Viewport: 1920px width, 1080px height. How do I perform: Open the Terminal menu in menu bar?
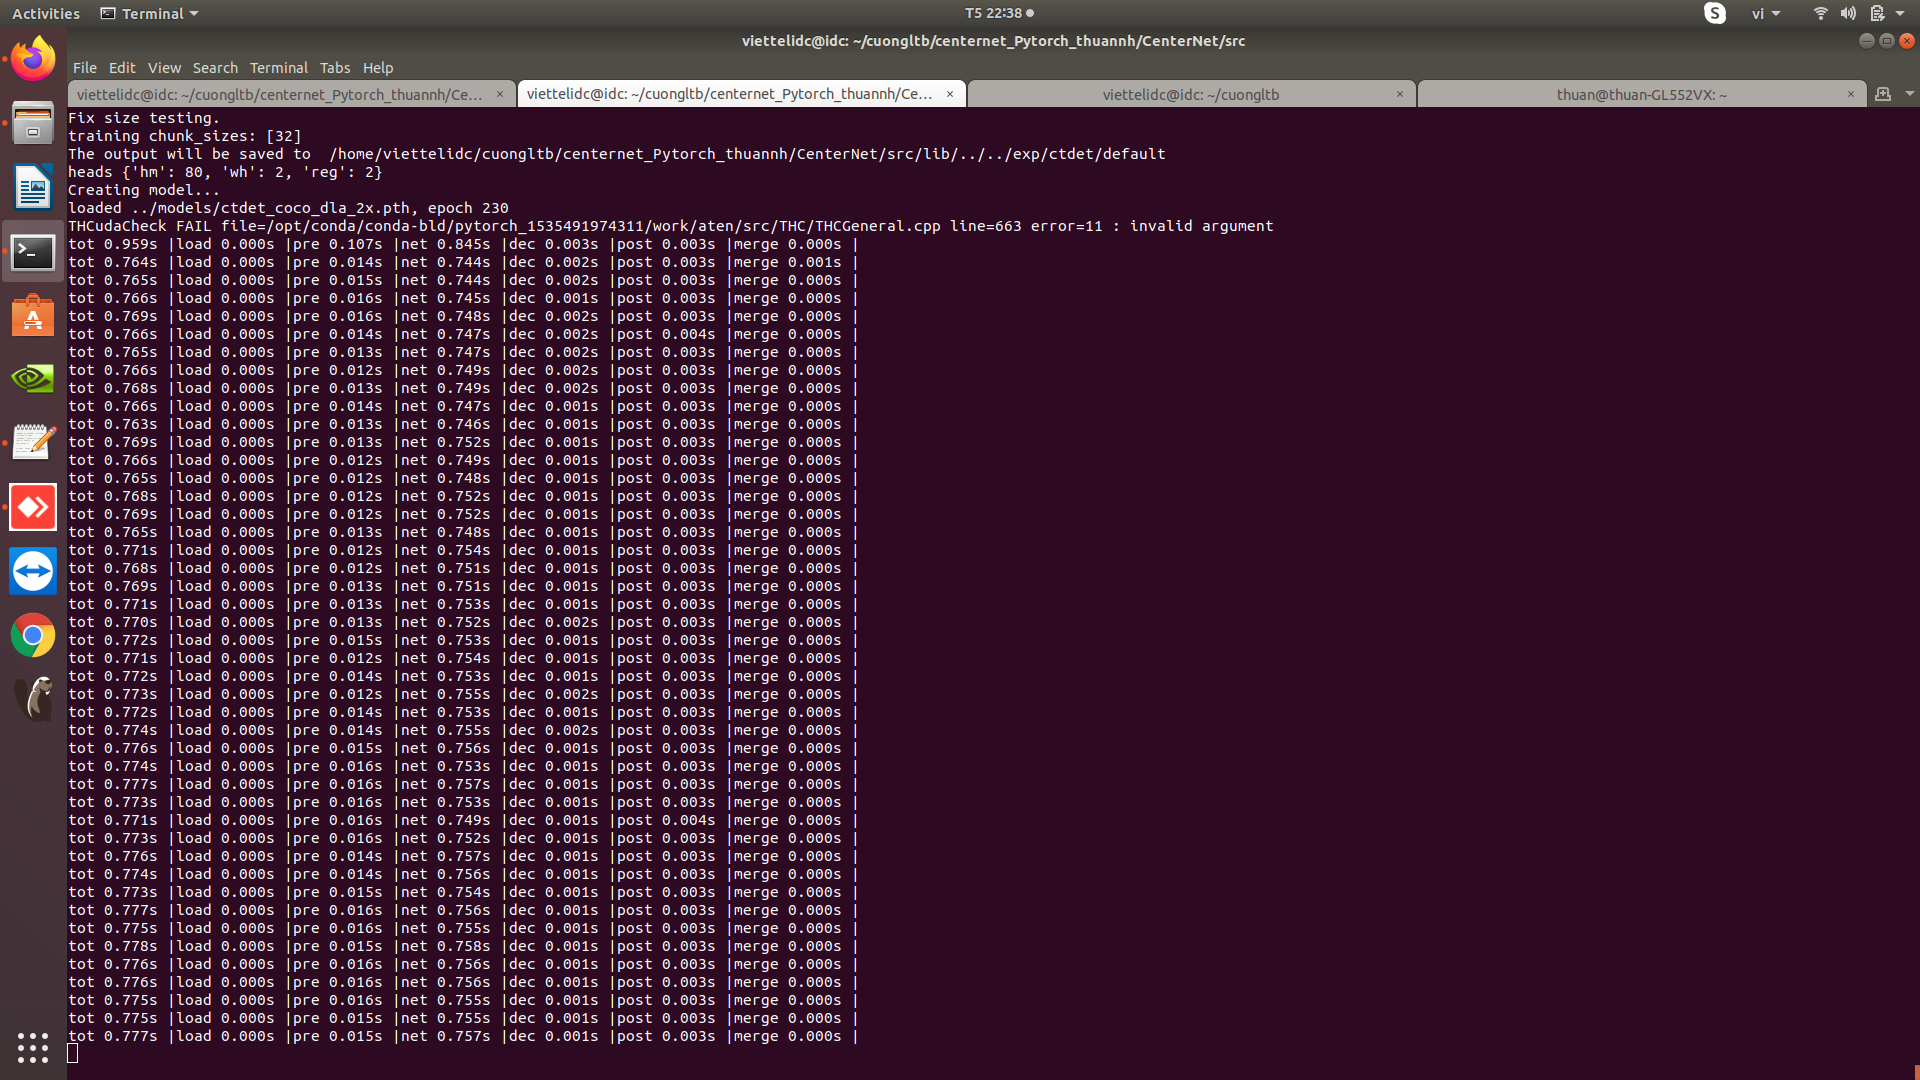point(278,68)
